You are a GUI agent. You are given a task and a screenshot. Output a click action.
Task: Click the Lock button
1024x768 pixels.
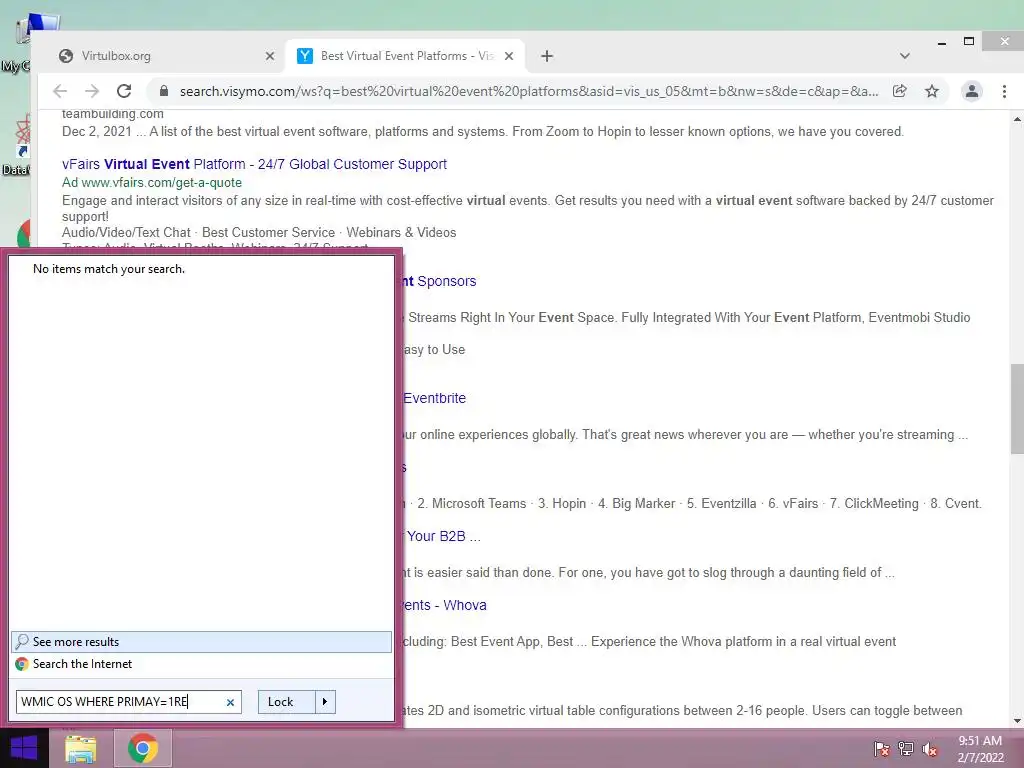[287, 702]
